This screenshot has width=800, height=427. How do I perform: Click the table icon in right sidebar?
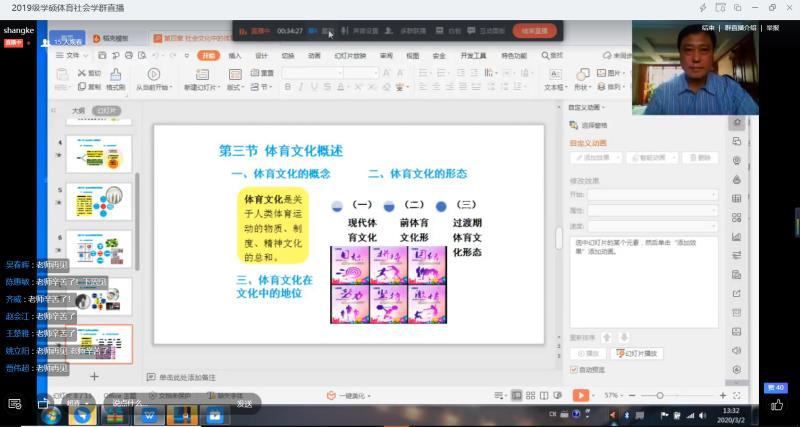click(x=736, y=199)
